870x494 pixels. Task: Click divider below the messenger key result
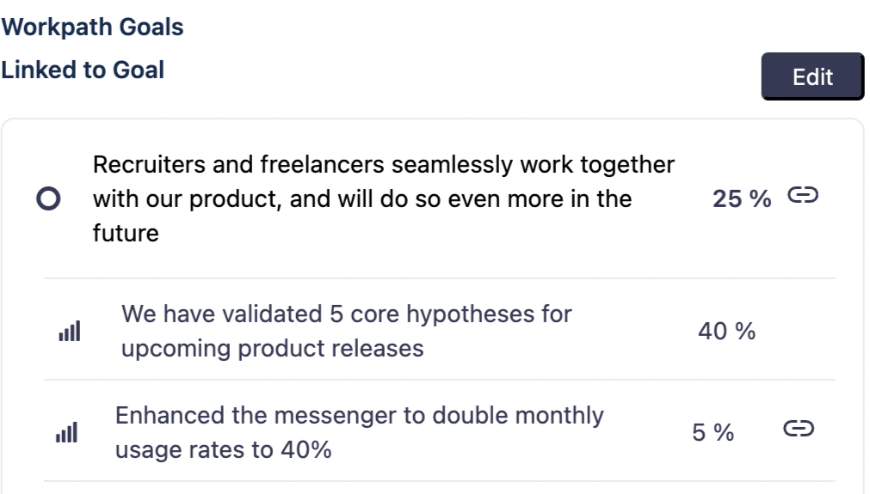(x=438, y=481)
